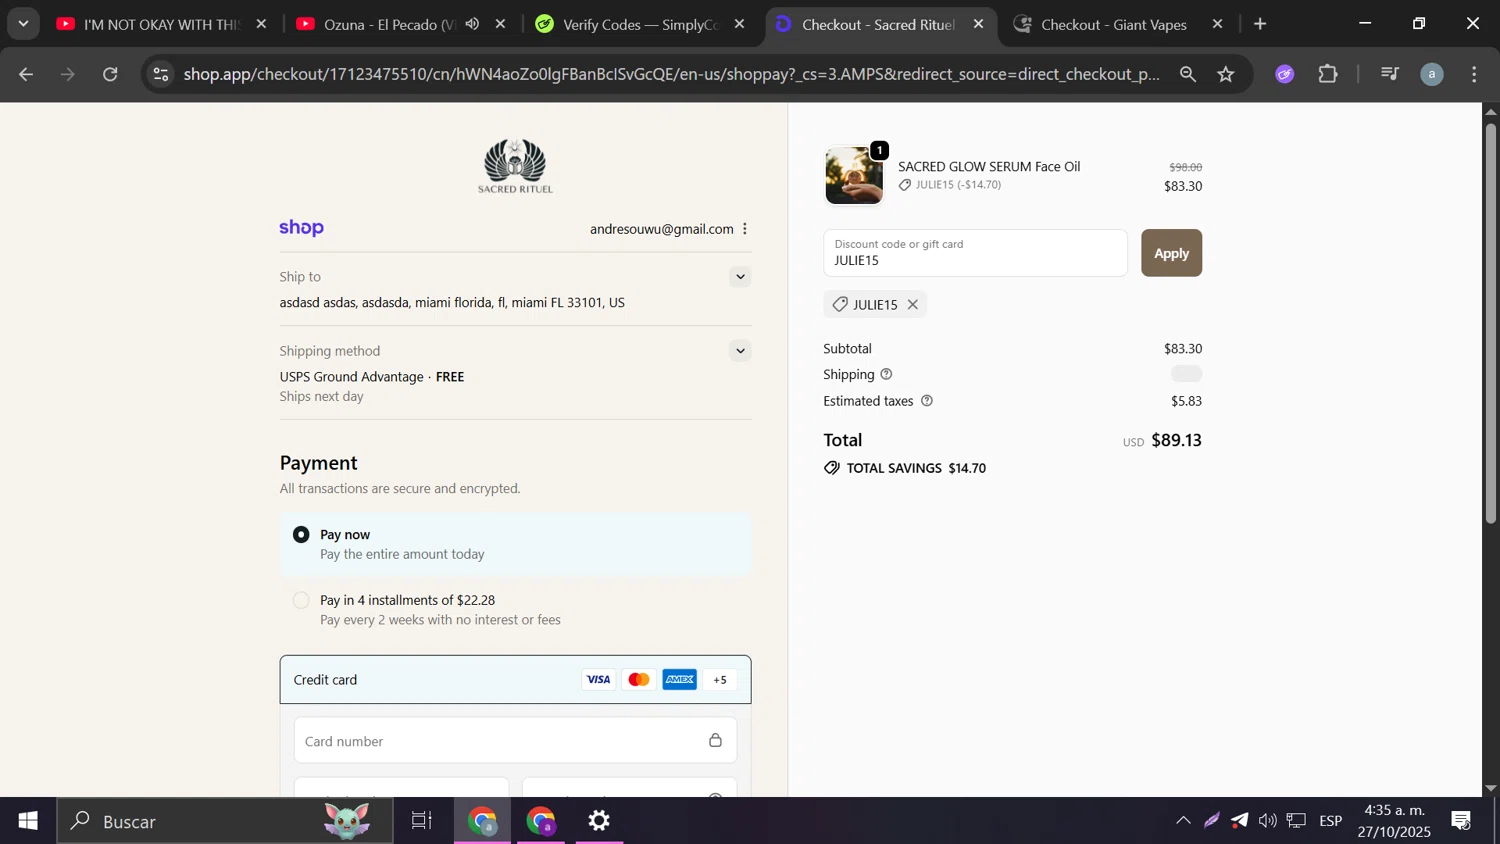Show hidden system tray icons

pos(1183,821)
